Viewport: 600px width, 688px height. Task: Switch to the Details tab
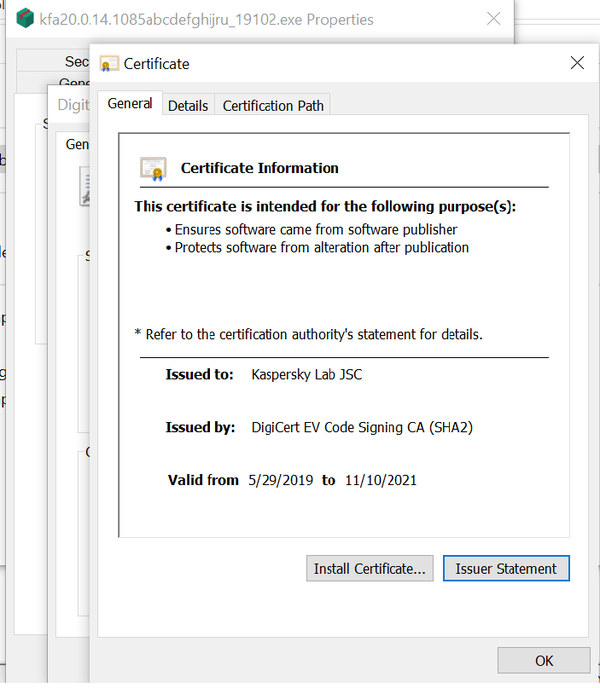(188, 106)
